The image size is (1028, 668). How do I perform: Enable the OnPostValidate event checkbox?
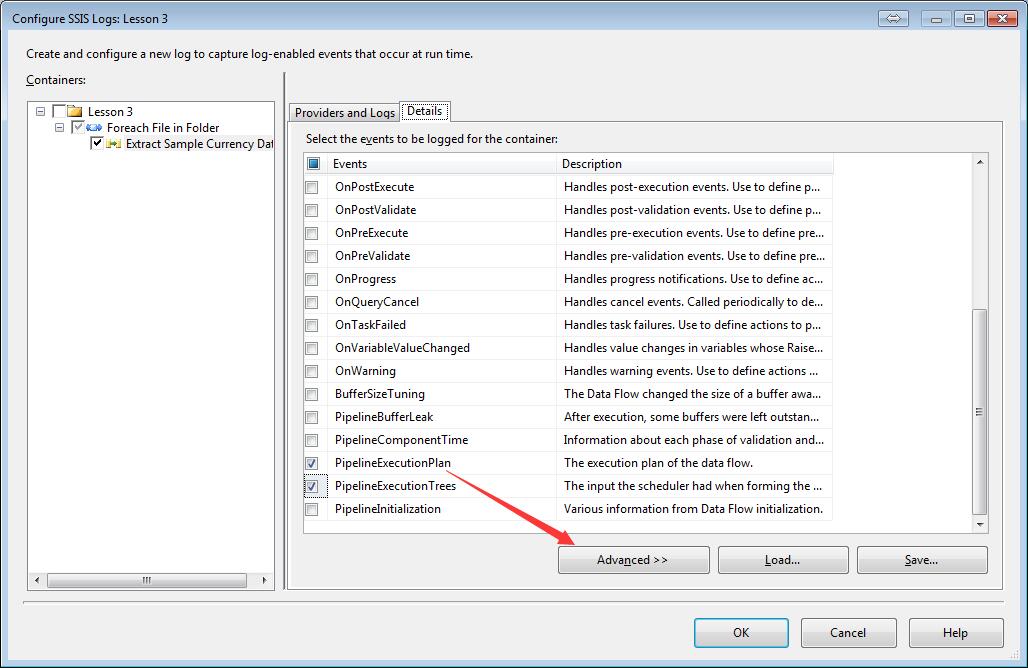(x=312, y=210)
